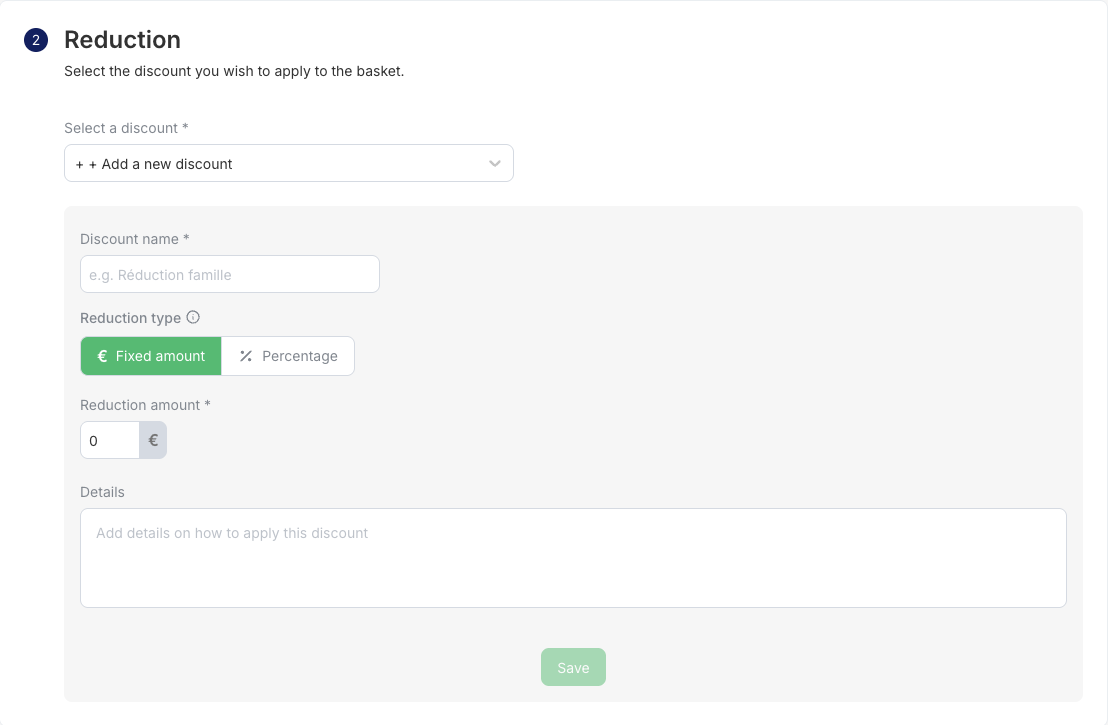This screenshot has width=1108, height=725.
Task: Click the 'Reduction type' label text
Action: [x=130, y=318]
